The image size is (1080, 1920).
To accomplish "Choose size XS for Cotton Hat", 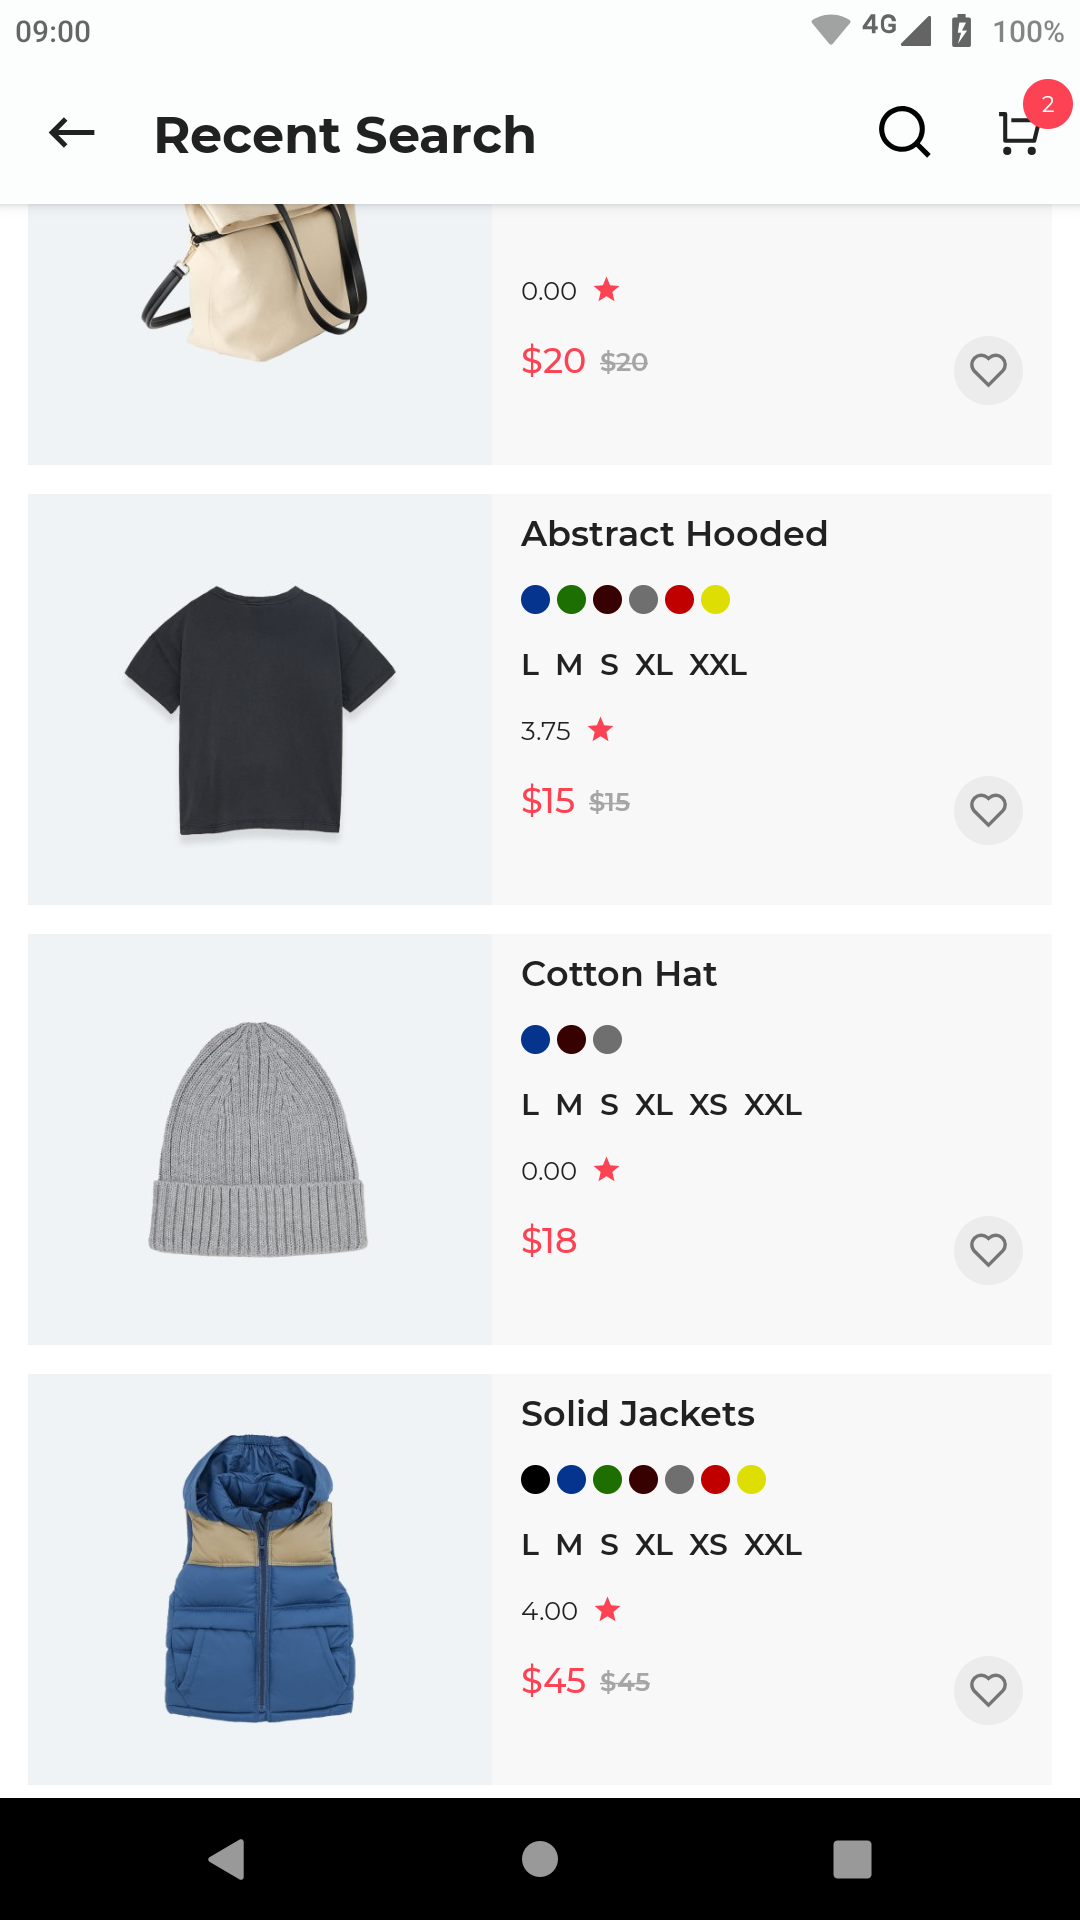I will tap(708, 1105).
